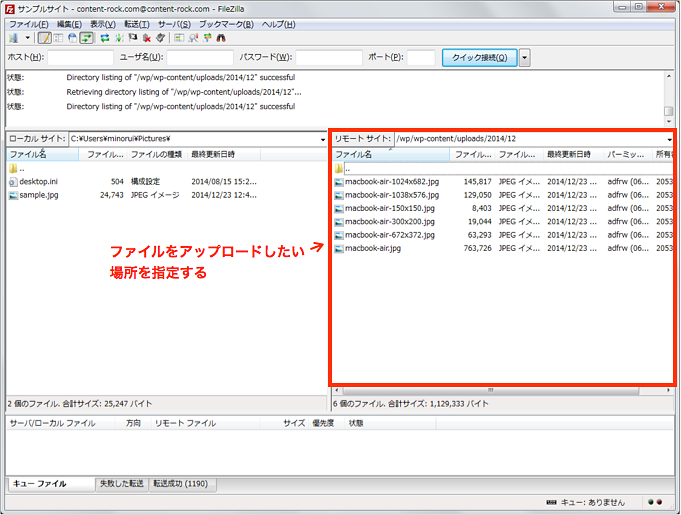Viewport: 681px width, 515px height.
Task: Click the colored-list toolbar icon
Action: (x=179, y=38)
